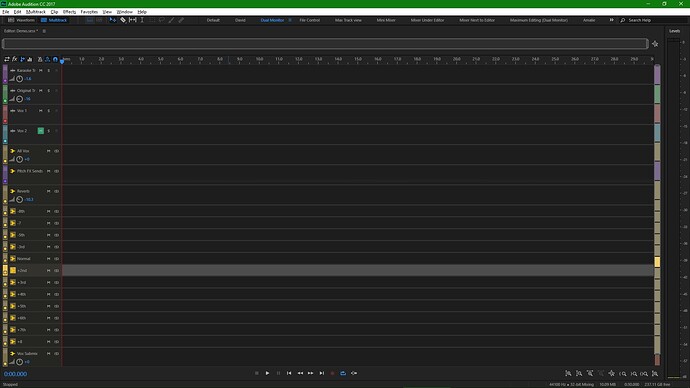Mute the Original track
The width and height of the screenshot is (690, 388).
[40, 91]
